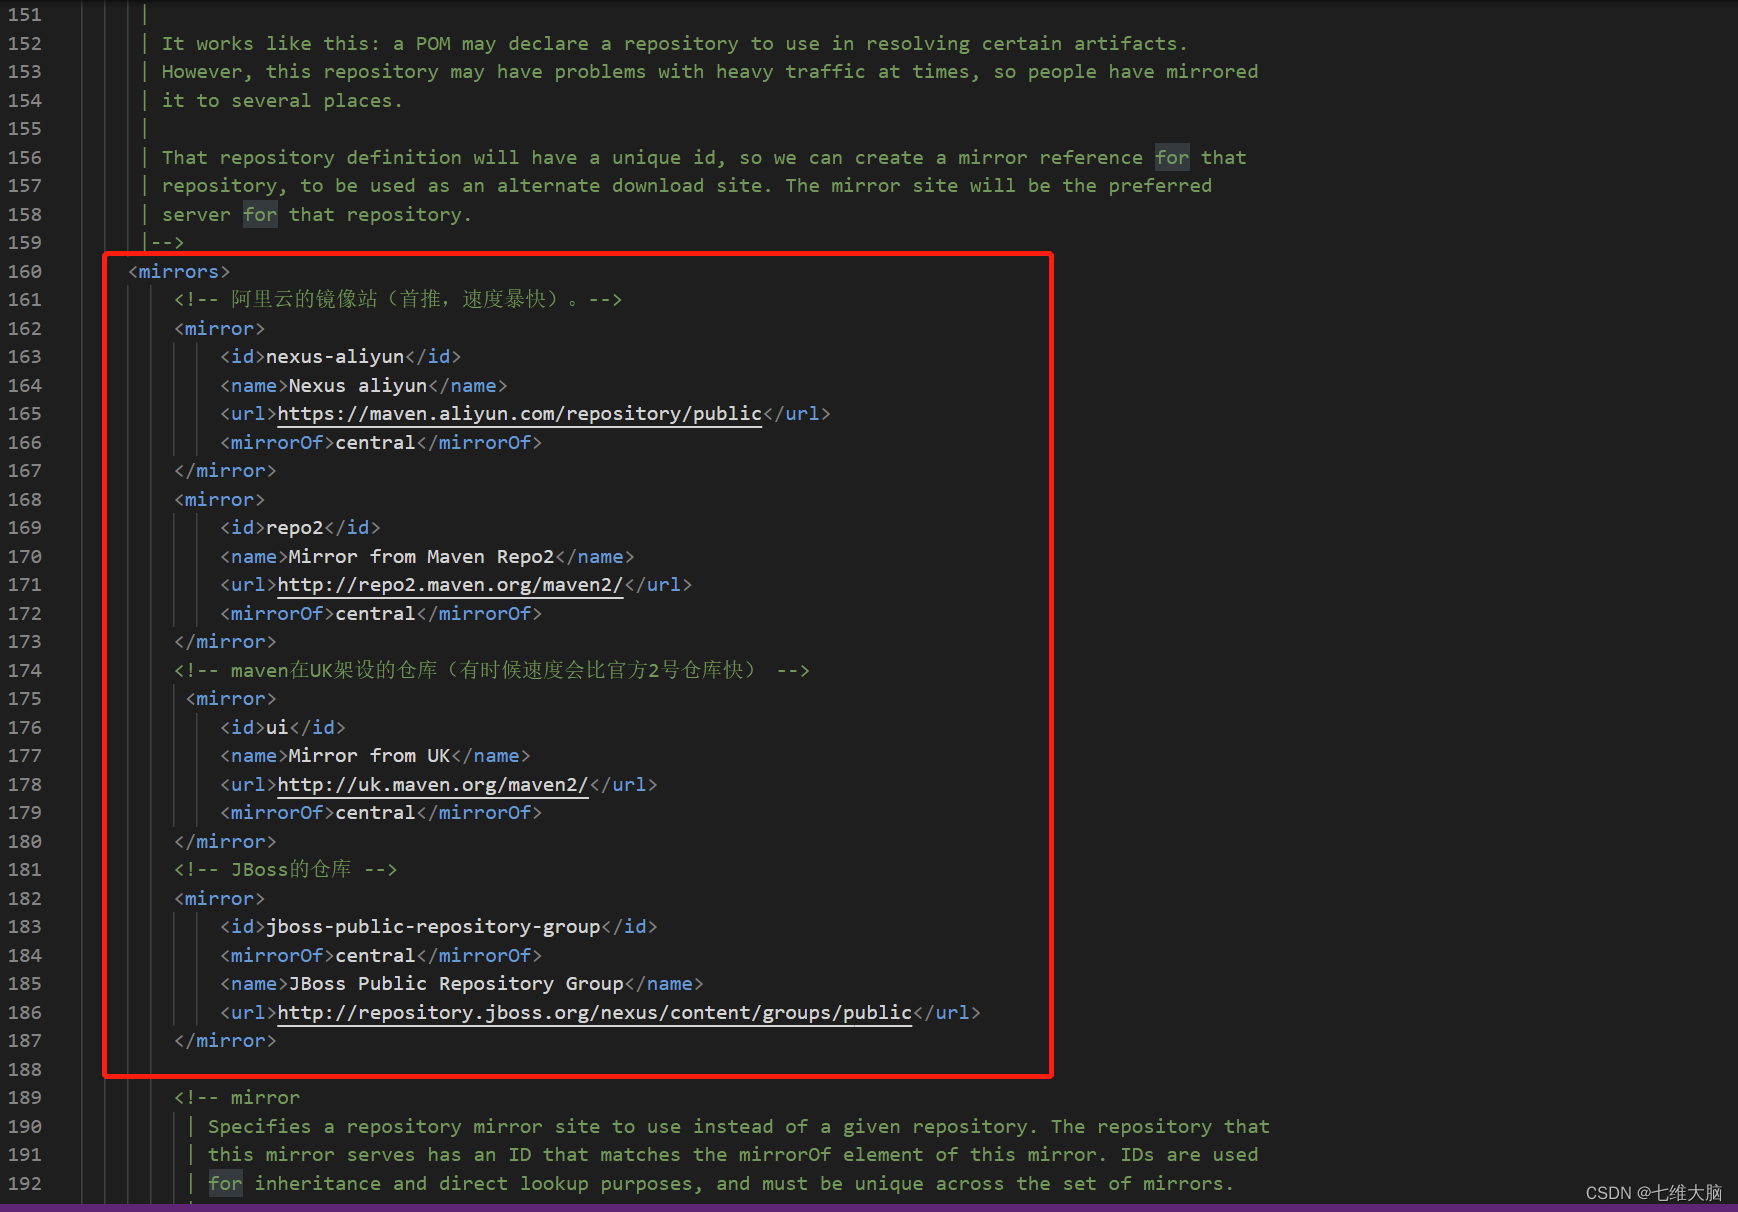This screenshot has width=1738, height=1212.
Task: Click line number 175
Action: (x=25, y=699)
